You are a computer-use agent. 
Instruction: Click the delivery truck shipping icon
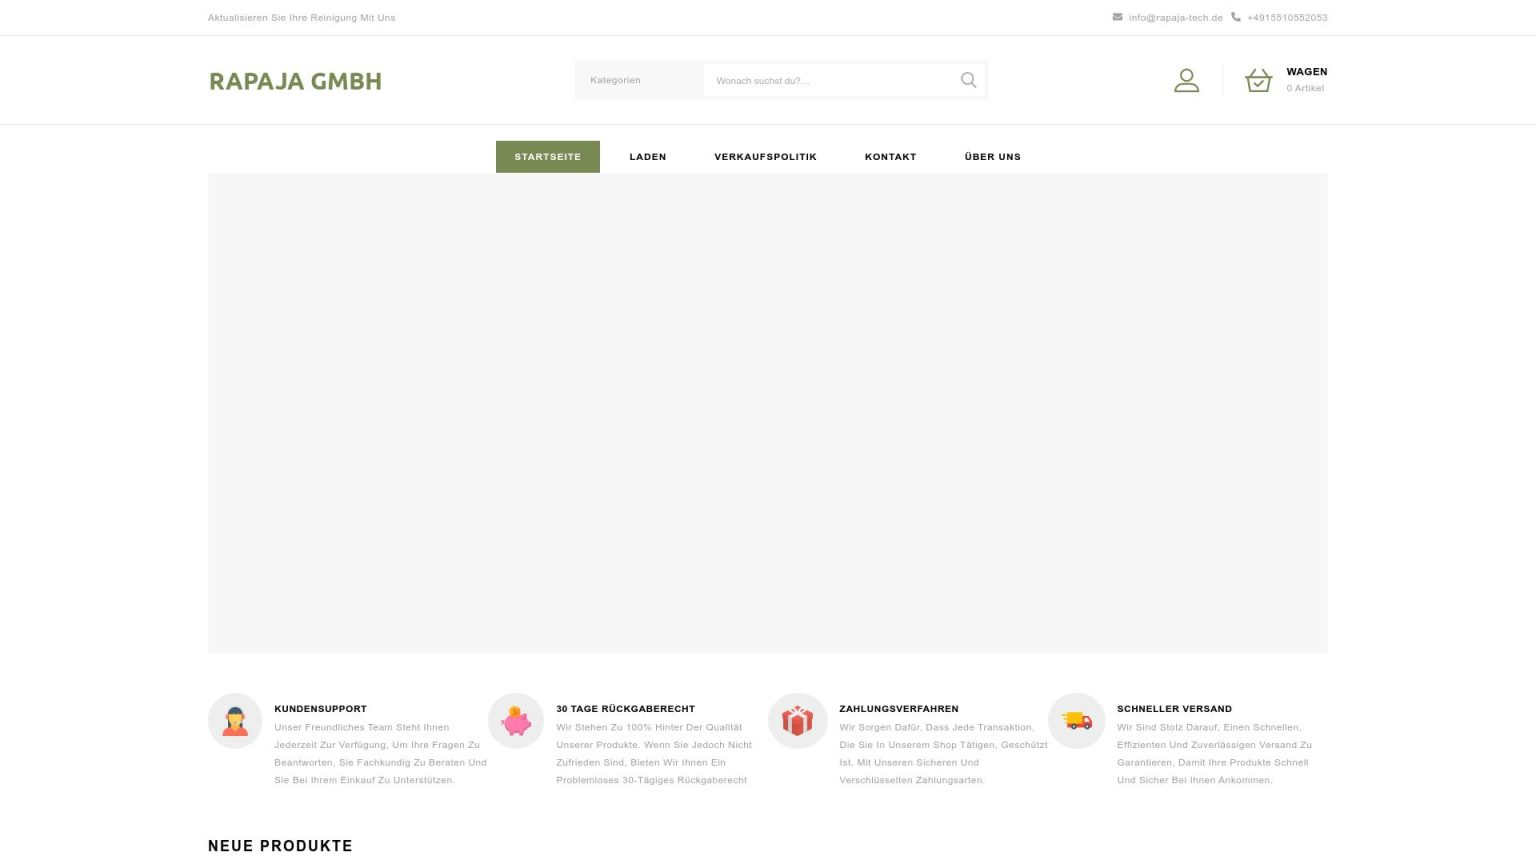(1077, 721)
